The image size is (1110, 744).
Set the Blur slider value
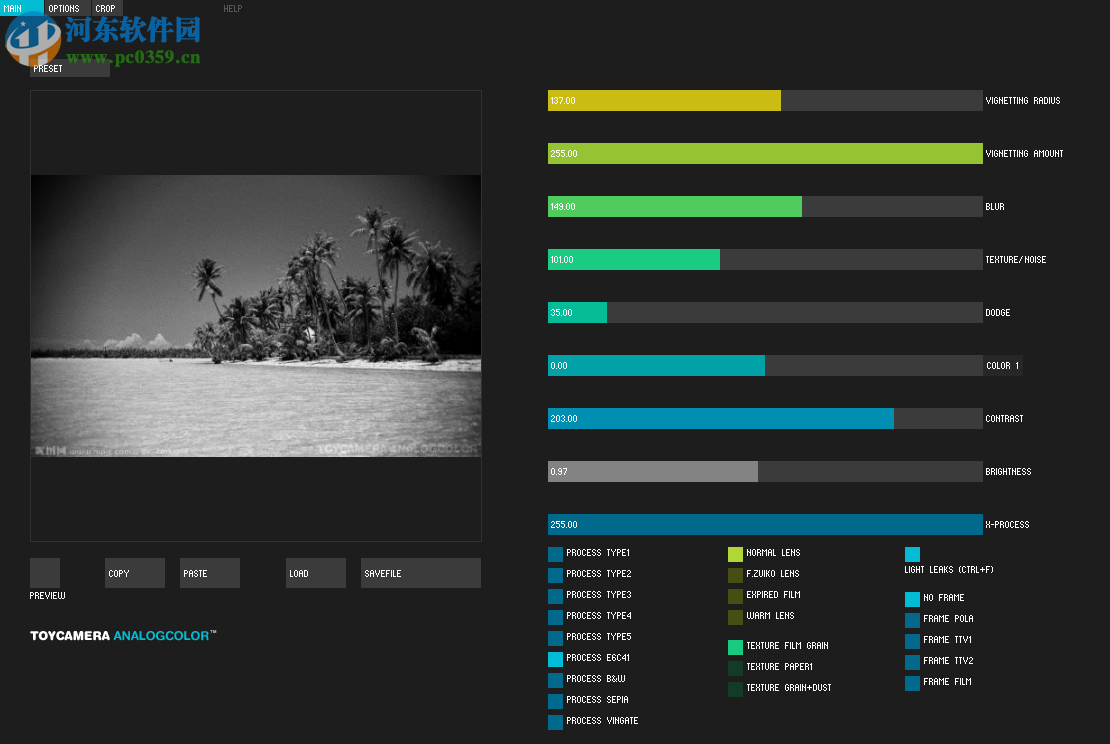[x=765, y=207]
